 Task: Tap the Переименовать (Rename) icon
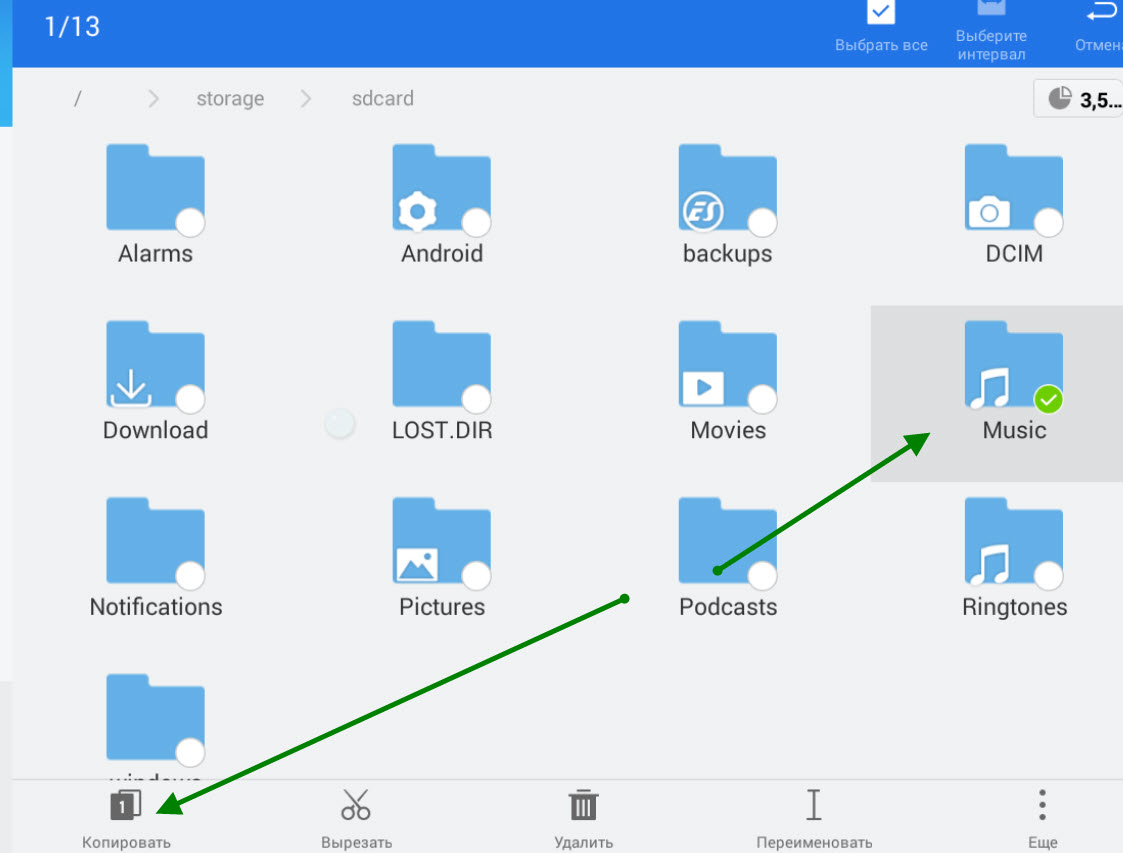(813, 804)
